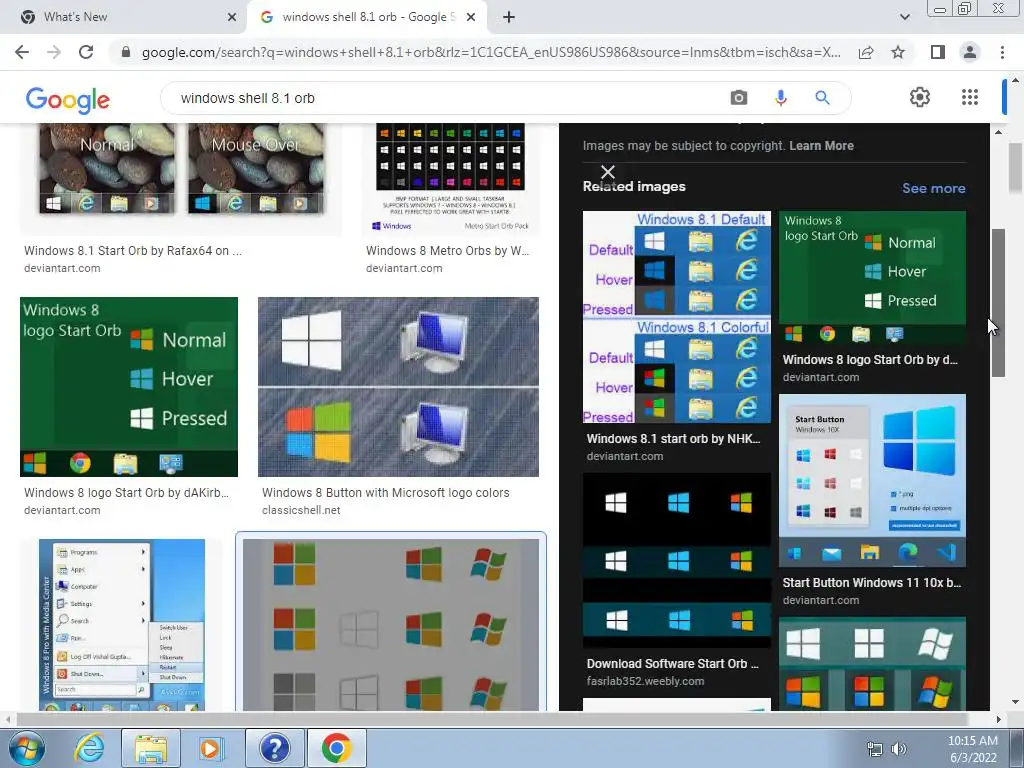Screen dimensions: 1024x768
Task: Open the Learn More copyright link
Action: click(x=821, y=146)
